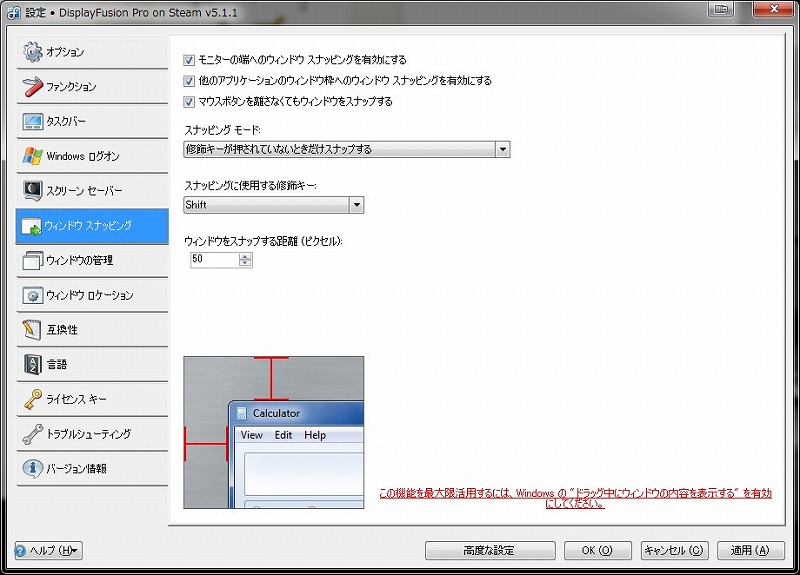The image size is (800, 575).
Task: Open the タスクバー settings page
Action: point(92,121)
